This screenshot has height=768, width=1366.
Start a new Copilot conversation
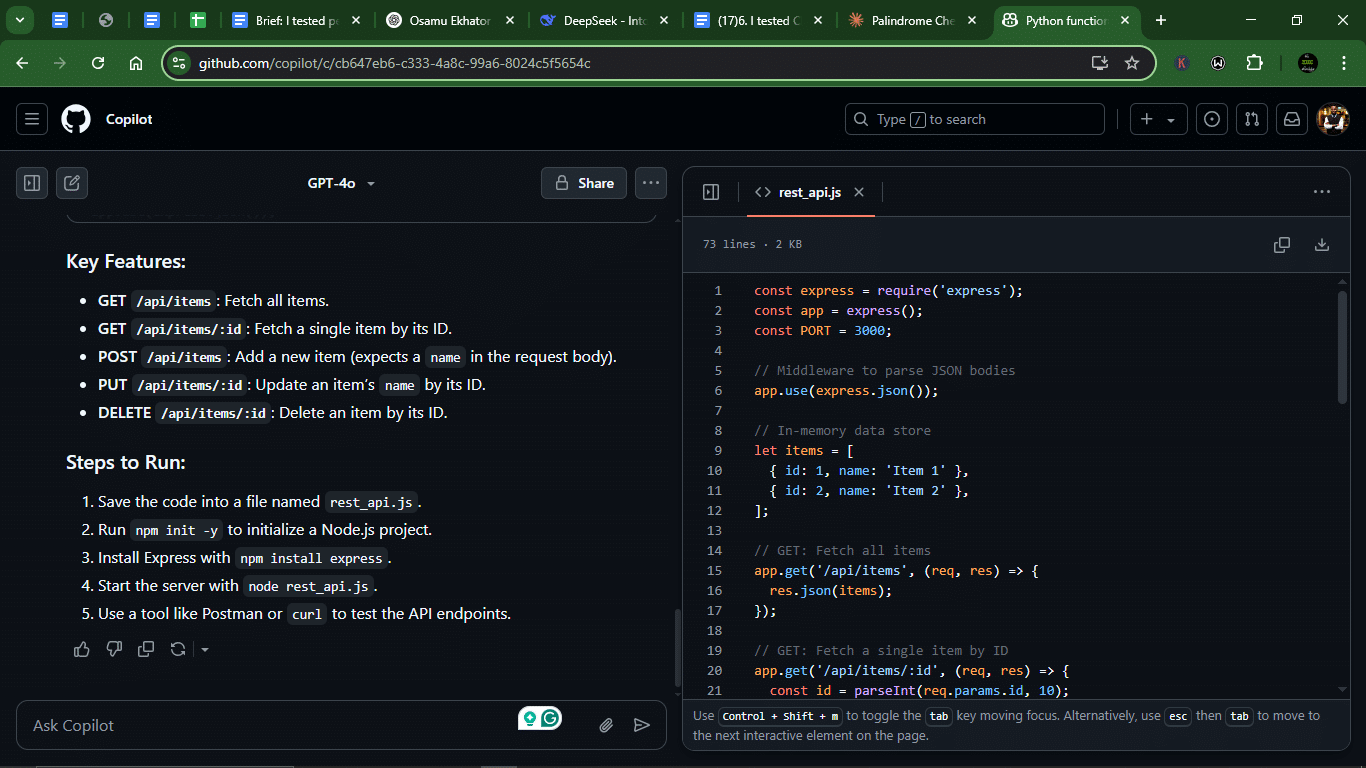[72, 183]
